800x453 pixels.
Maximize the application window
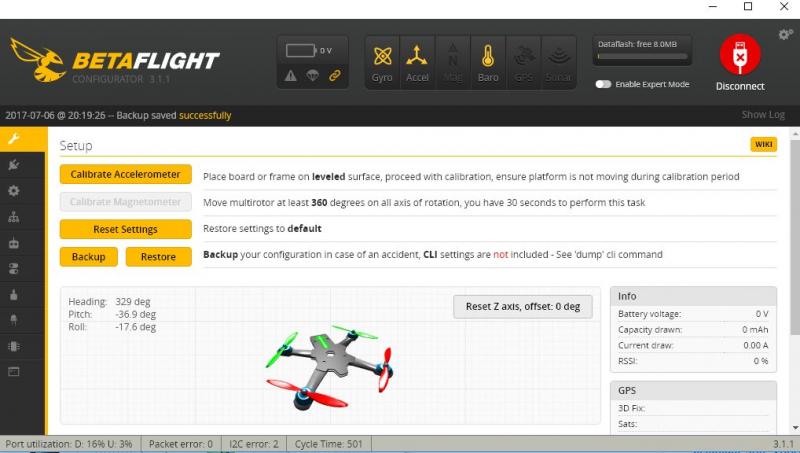[748, 6]
